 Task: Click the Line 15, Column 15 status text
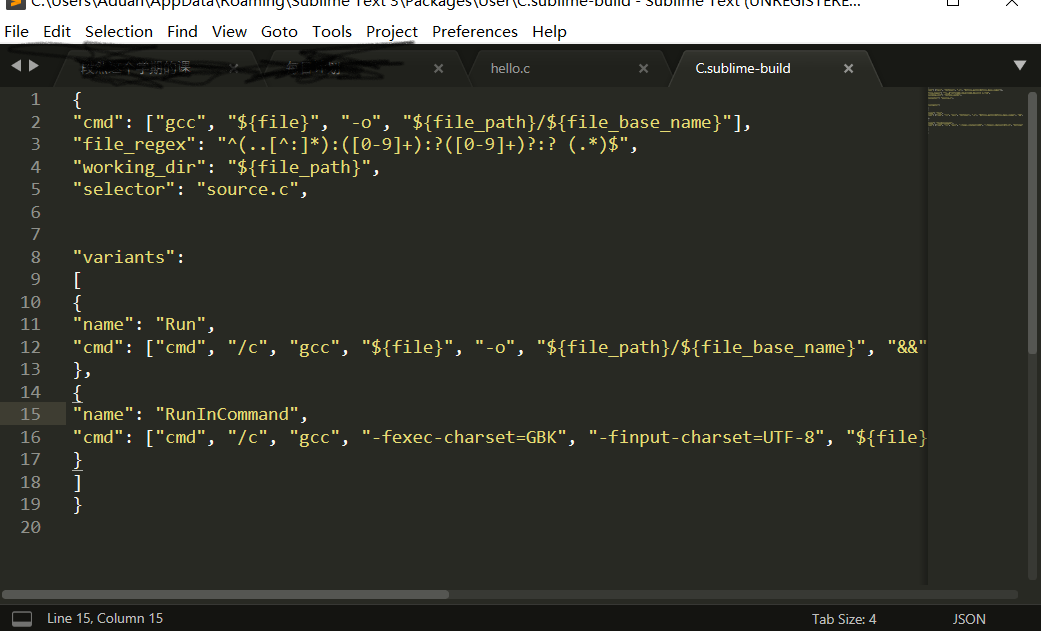pos(105,618)
